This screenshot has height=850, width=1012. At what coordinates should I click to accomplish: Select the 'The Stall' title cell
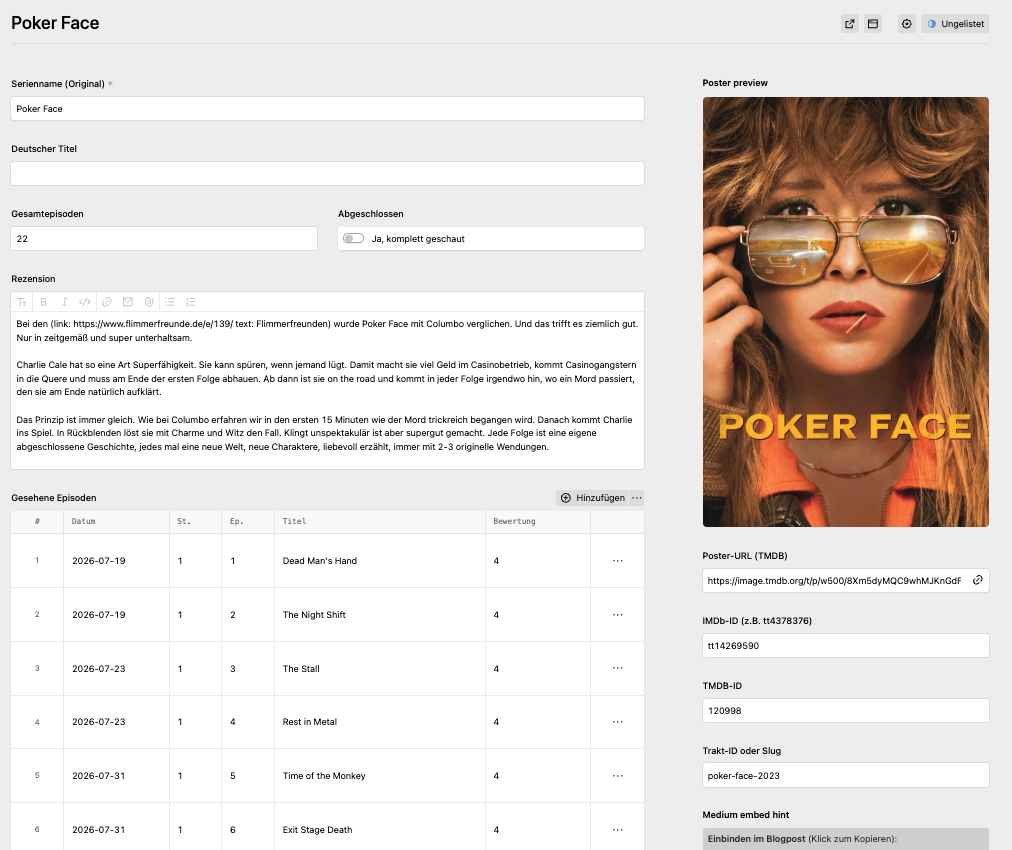380,669
